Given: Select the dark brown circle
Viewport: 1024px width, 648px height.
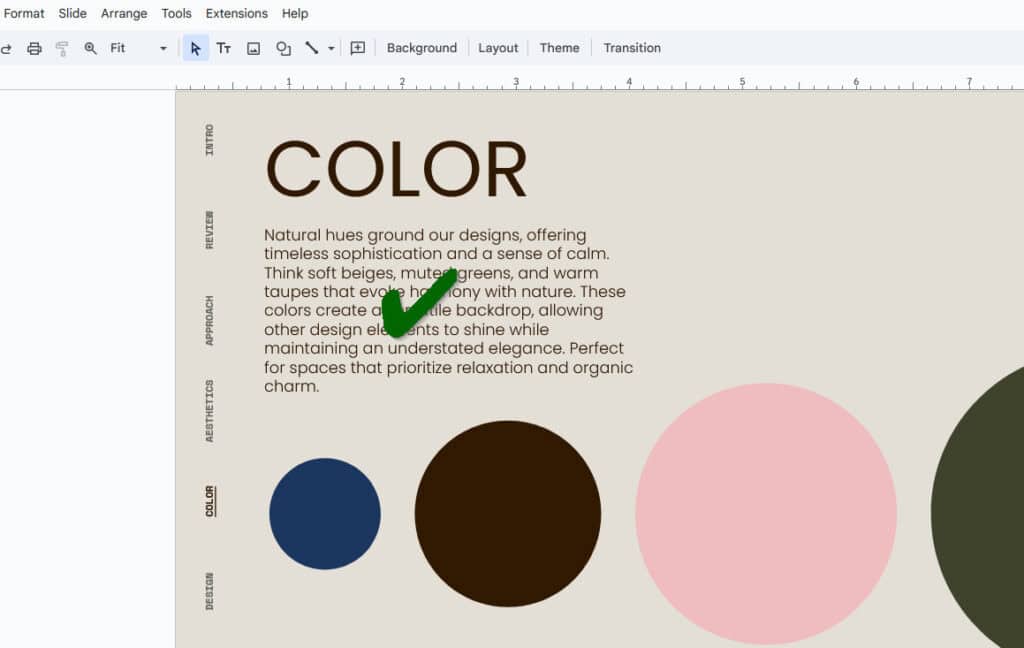Looking at the screenshot, I should click(507, 513).
